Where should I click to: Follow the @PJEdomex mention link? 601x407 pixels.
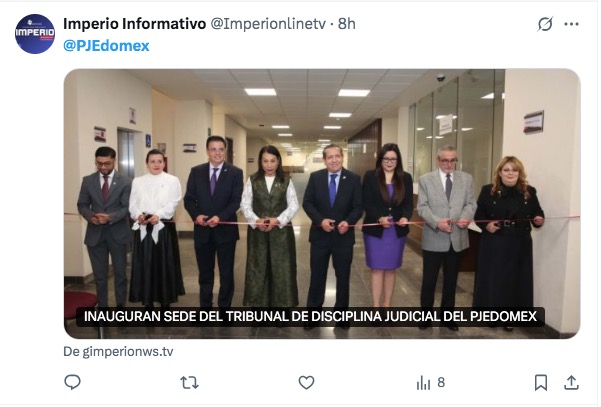tap(106, 46)
